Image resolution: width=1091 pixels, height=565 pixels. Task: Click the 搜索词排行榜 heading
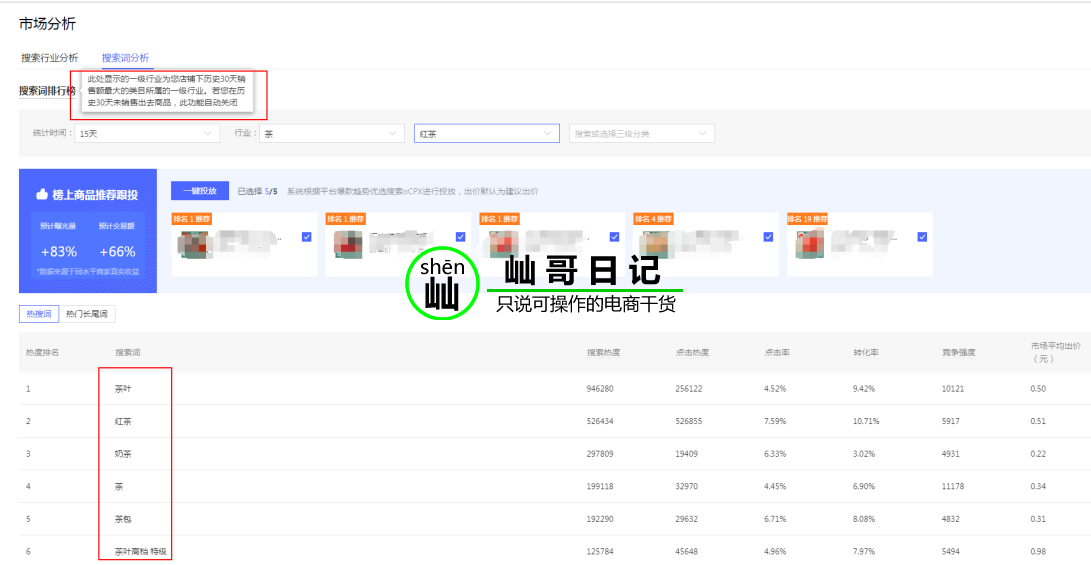(x=47, y=90)
